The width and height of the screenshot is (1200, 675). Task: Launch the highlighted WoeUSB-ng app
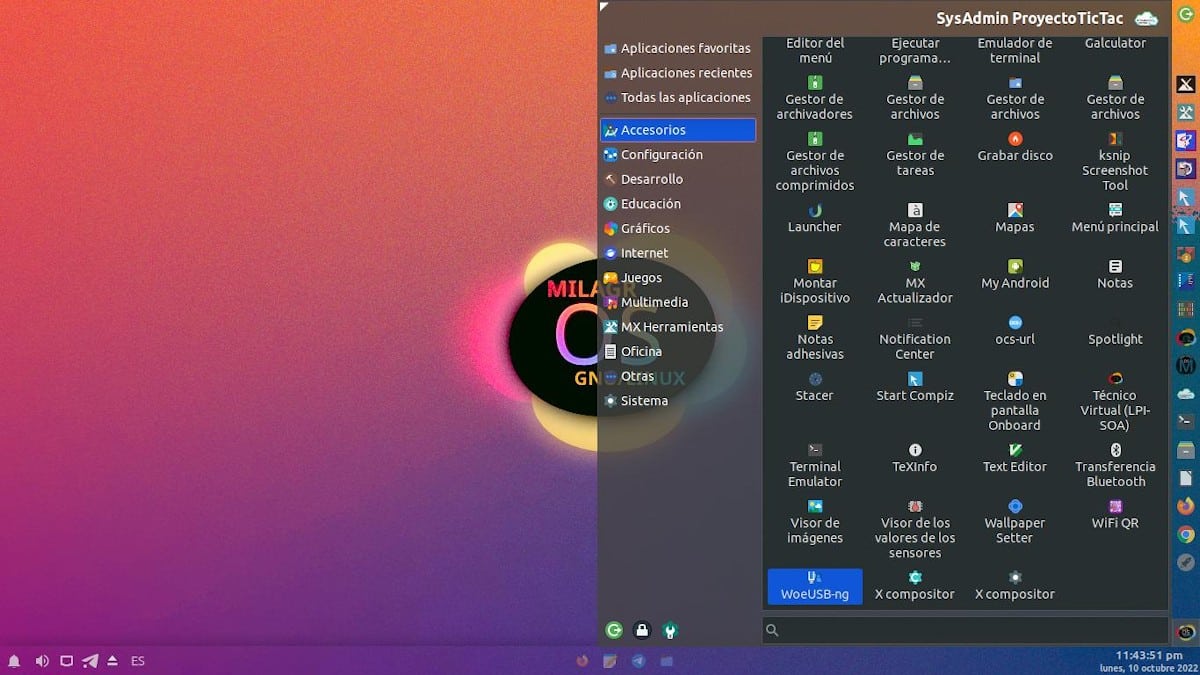click(814, 585)
